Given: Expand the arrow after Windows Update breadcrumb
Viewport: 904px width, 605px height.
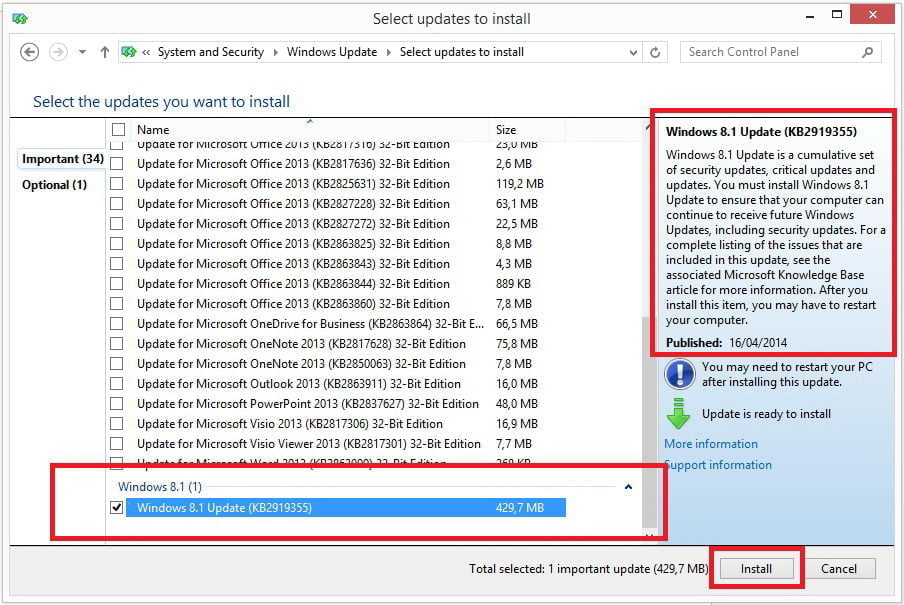Looking at the screenshot, I should click(388, 52).
